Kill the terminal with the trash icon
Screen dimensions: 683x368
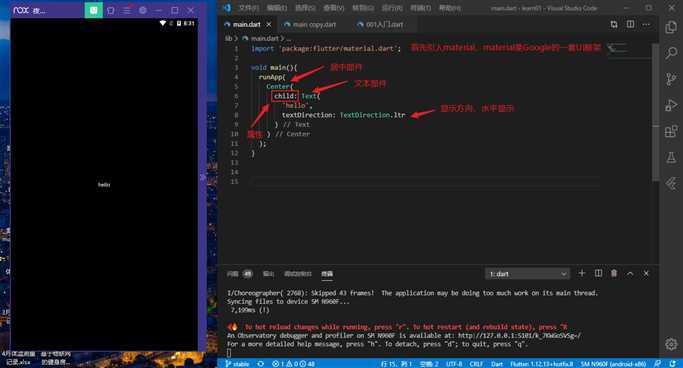click(x=614, y=273)
